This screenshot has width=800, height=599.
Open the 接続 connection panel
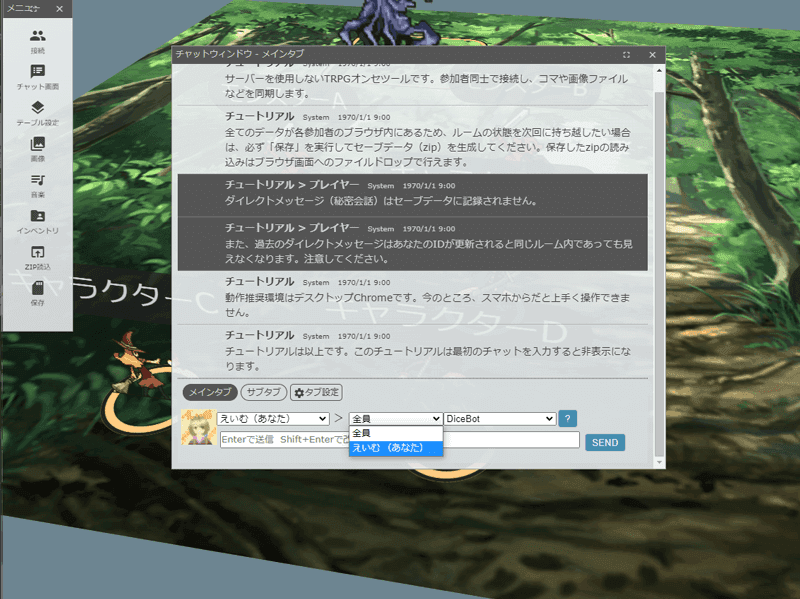coord(37,41)
